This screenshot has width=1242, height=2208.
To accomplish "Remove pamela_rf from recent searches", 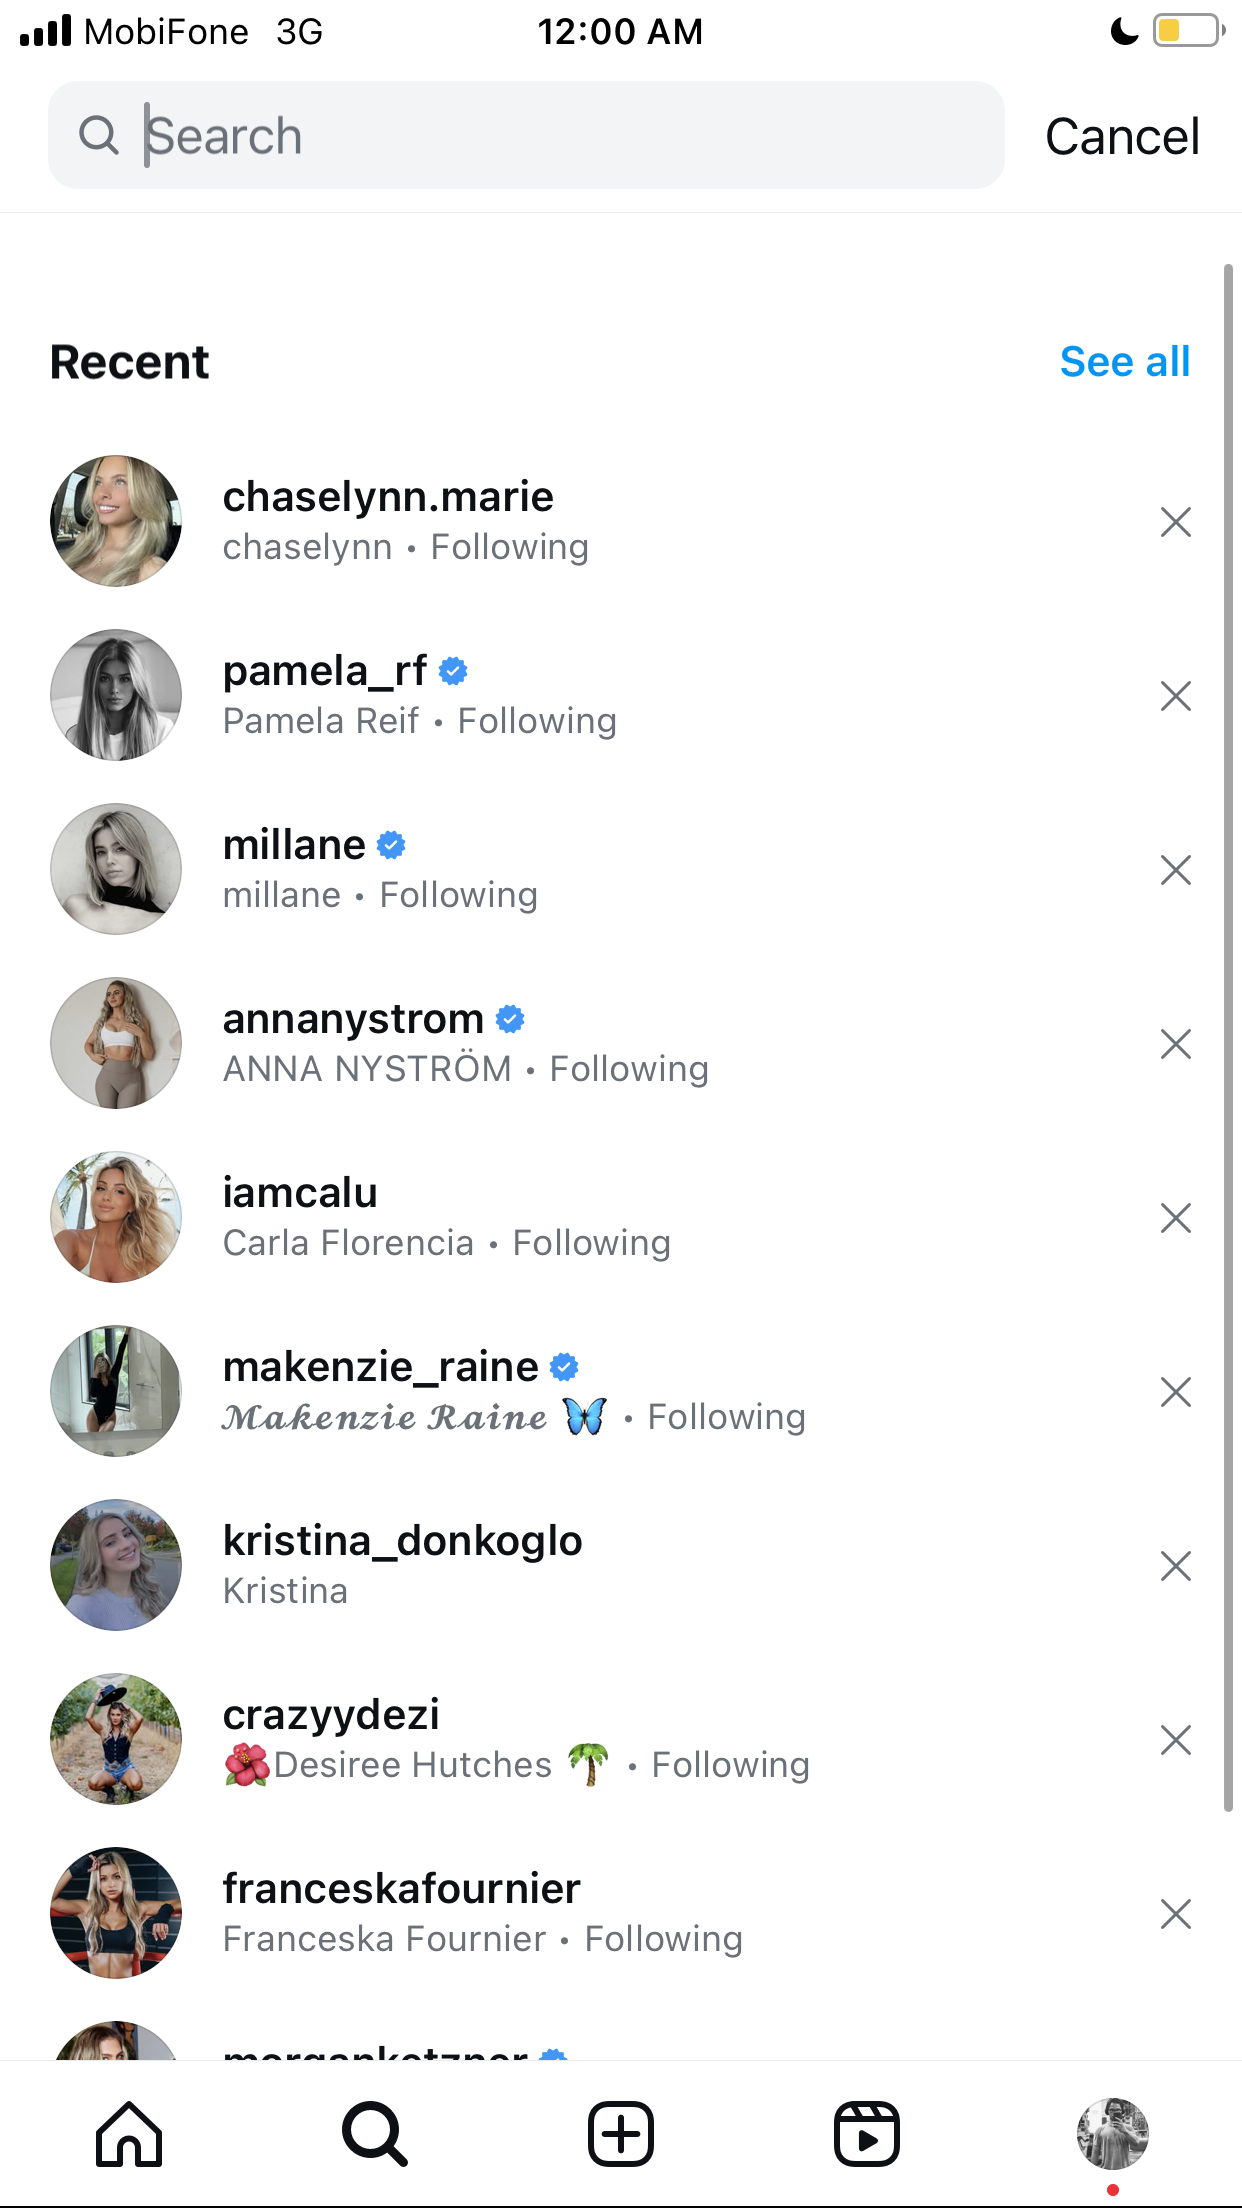I will (1176, 696).
